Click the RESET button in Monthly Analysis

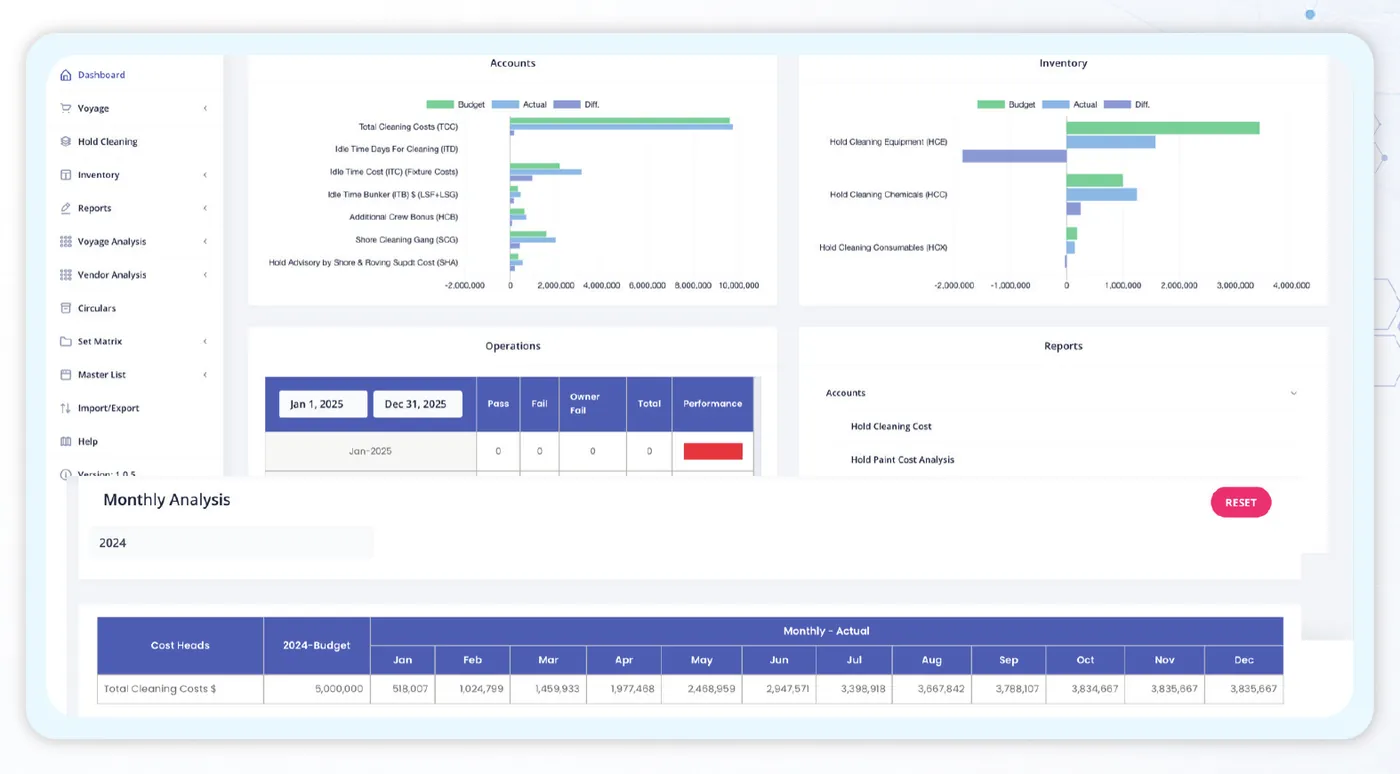click(x=1241, y=503)
